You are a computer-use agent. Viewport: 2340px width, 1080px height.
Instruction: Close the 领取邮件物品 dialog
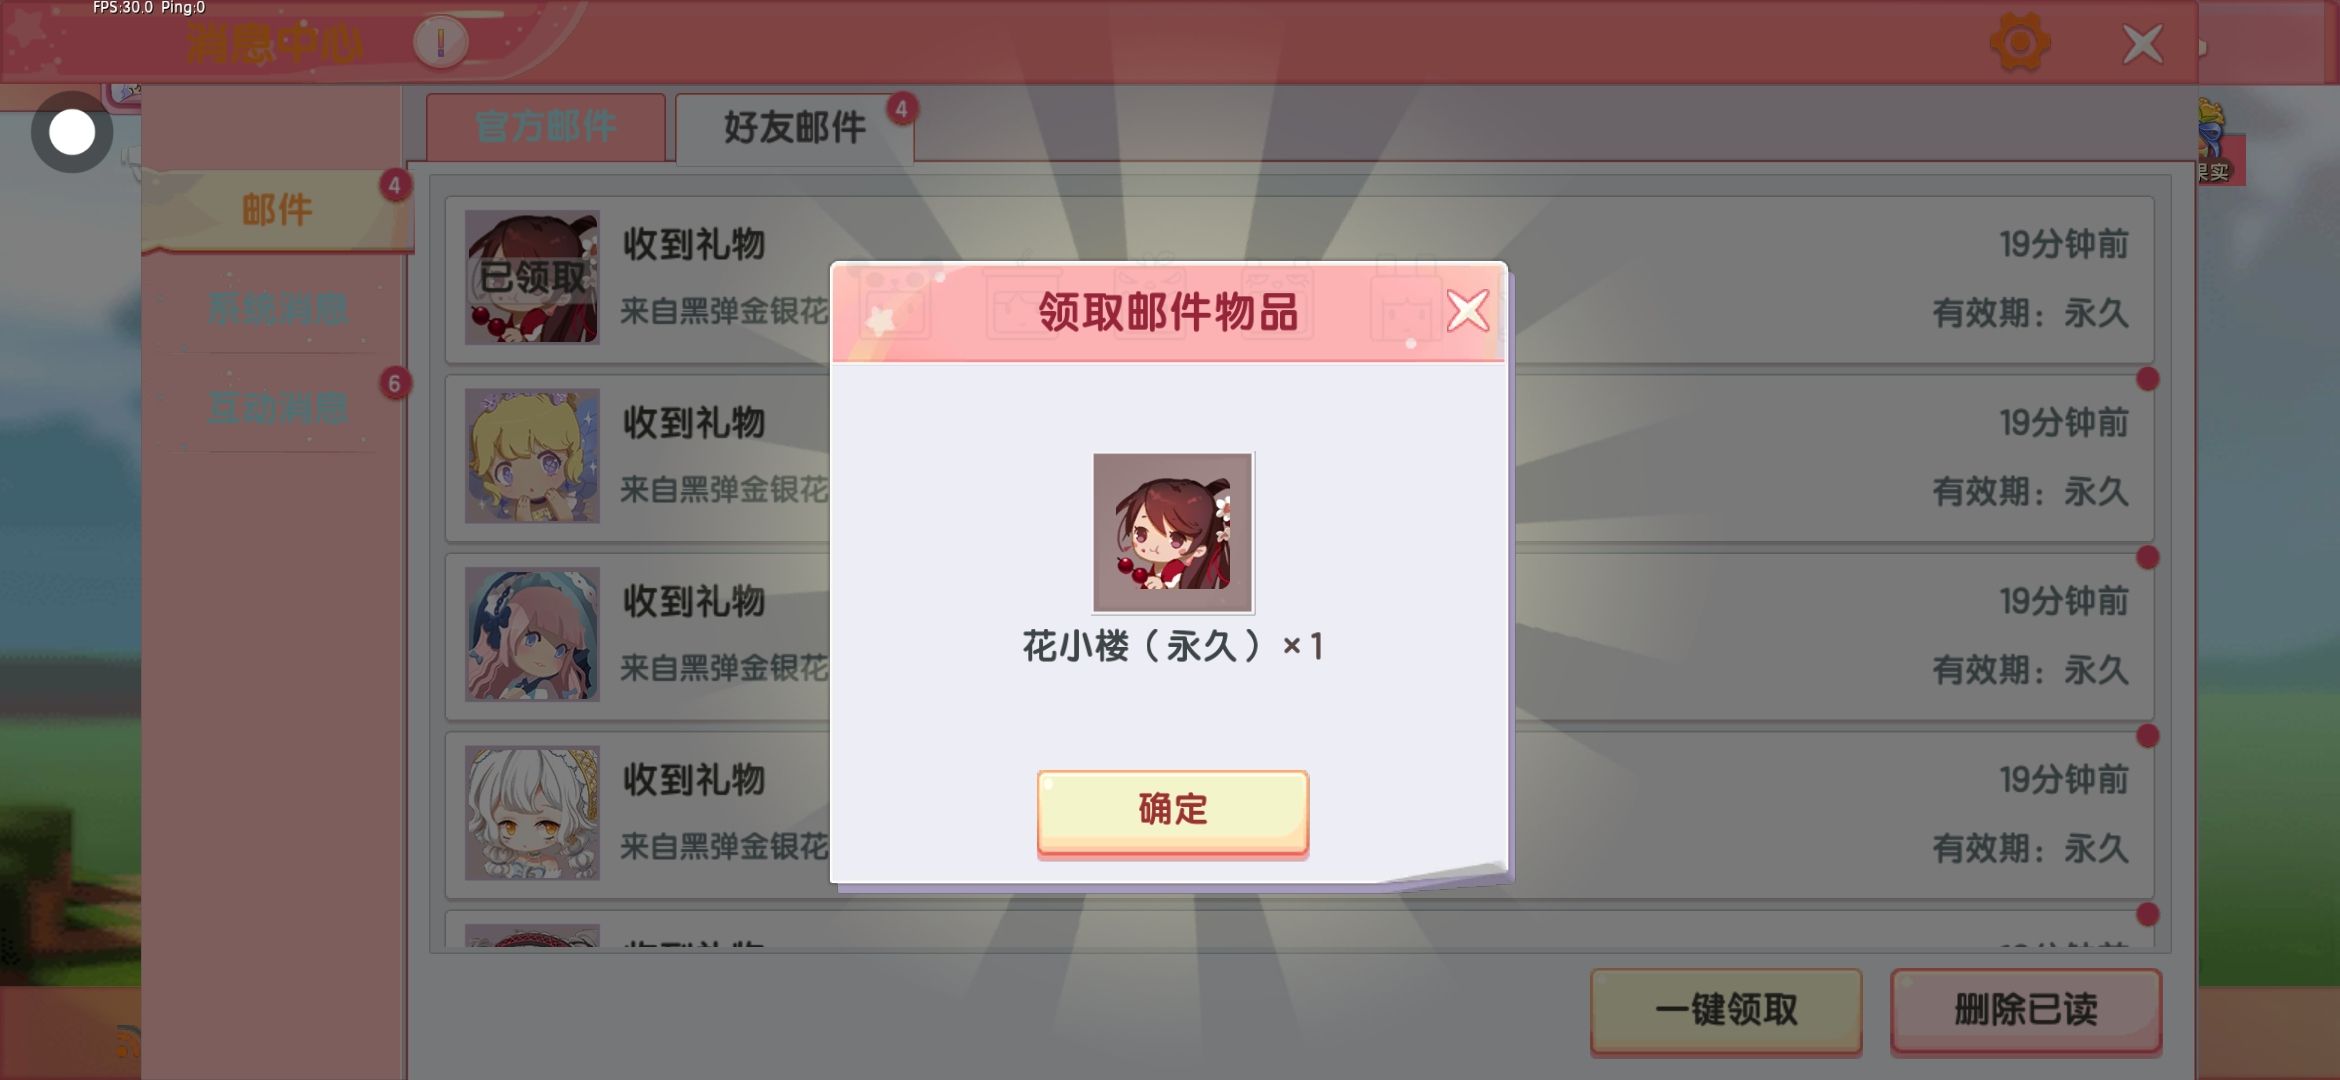(1467, 310)
